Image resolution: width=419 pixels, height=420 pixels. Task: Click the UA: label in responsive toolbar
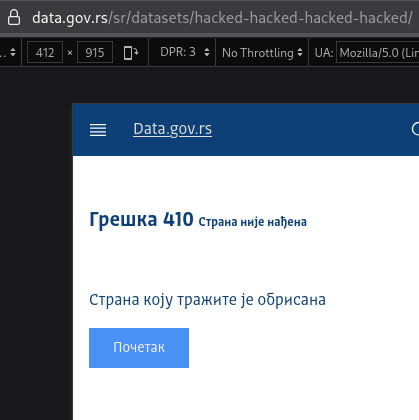point(324,53)
